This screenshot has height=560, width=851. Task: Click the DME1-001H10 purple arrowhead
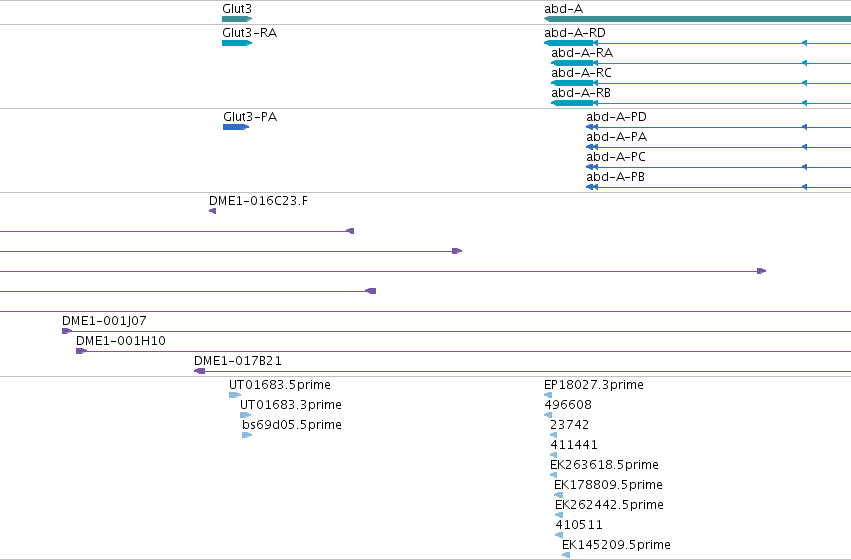point(81,351)
